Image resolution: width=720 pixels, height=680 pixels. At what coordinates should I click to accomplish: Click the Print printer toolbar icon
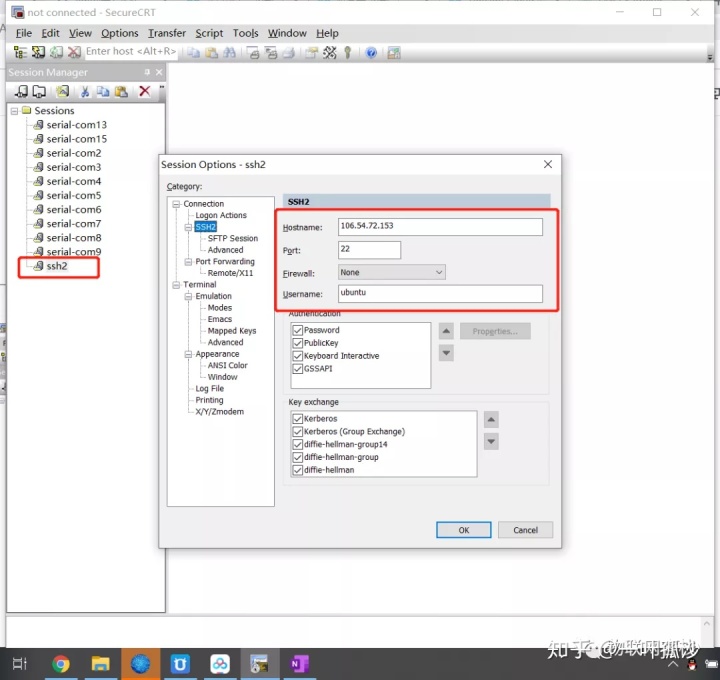(x=289, y=53)
